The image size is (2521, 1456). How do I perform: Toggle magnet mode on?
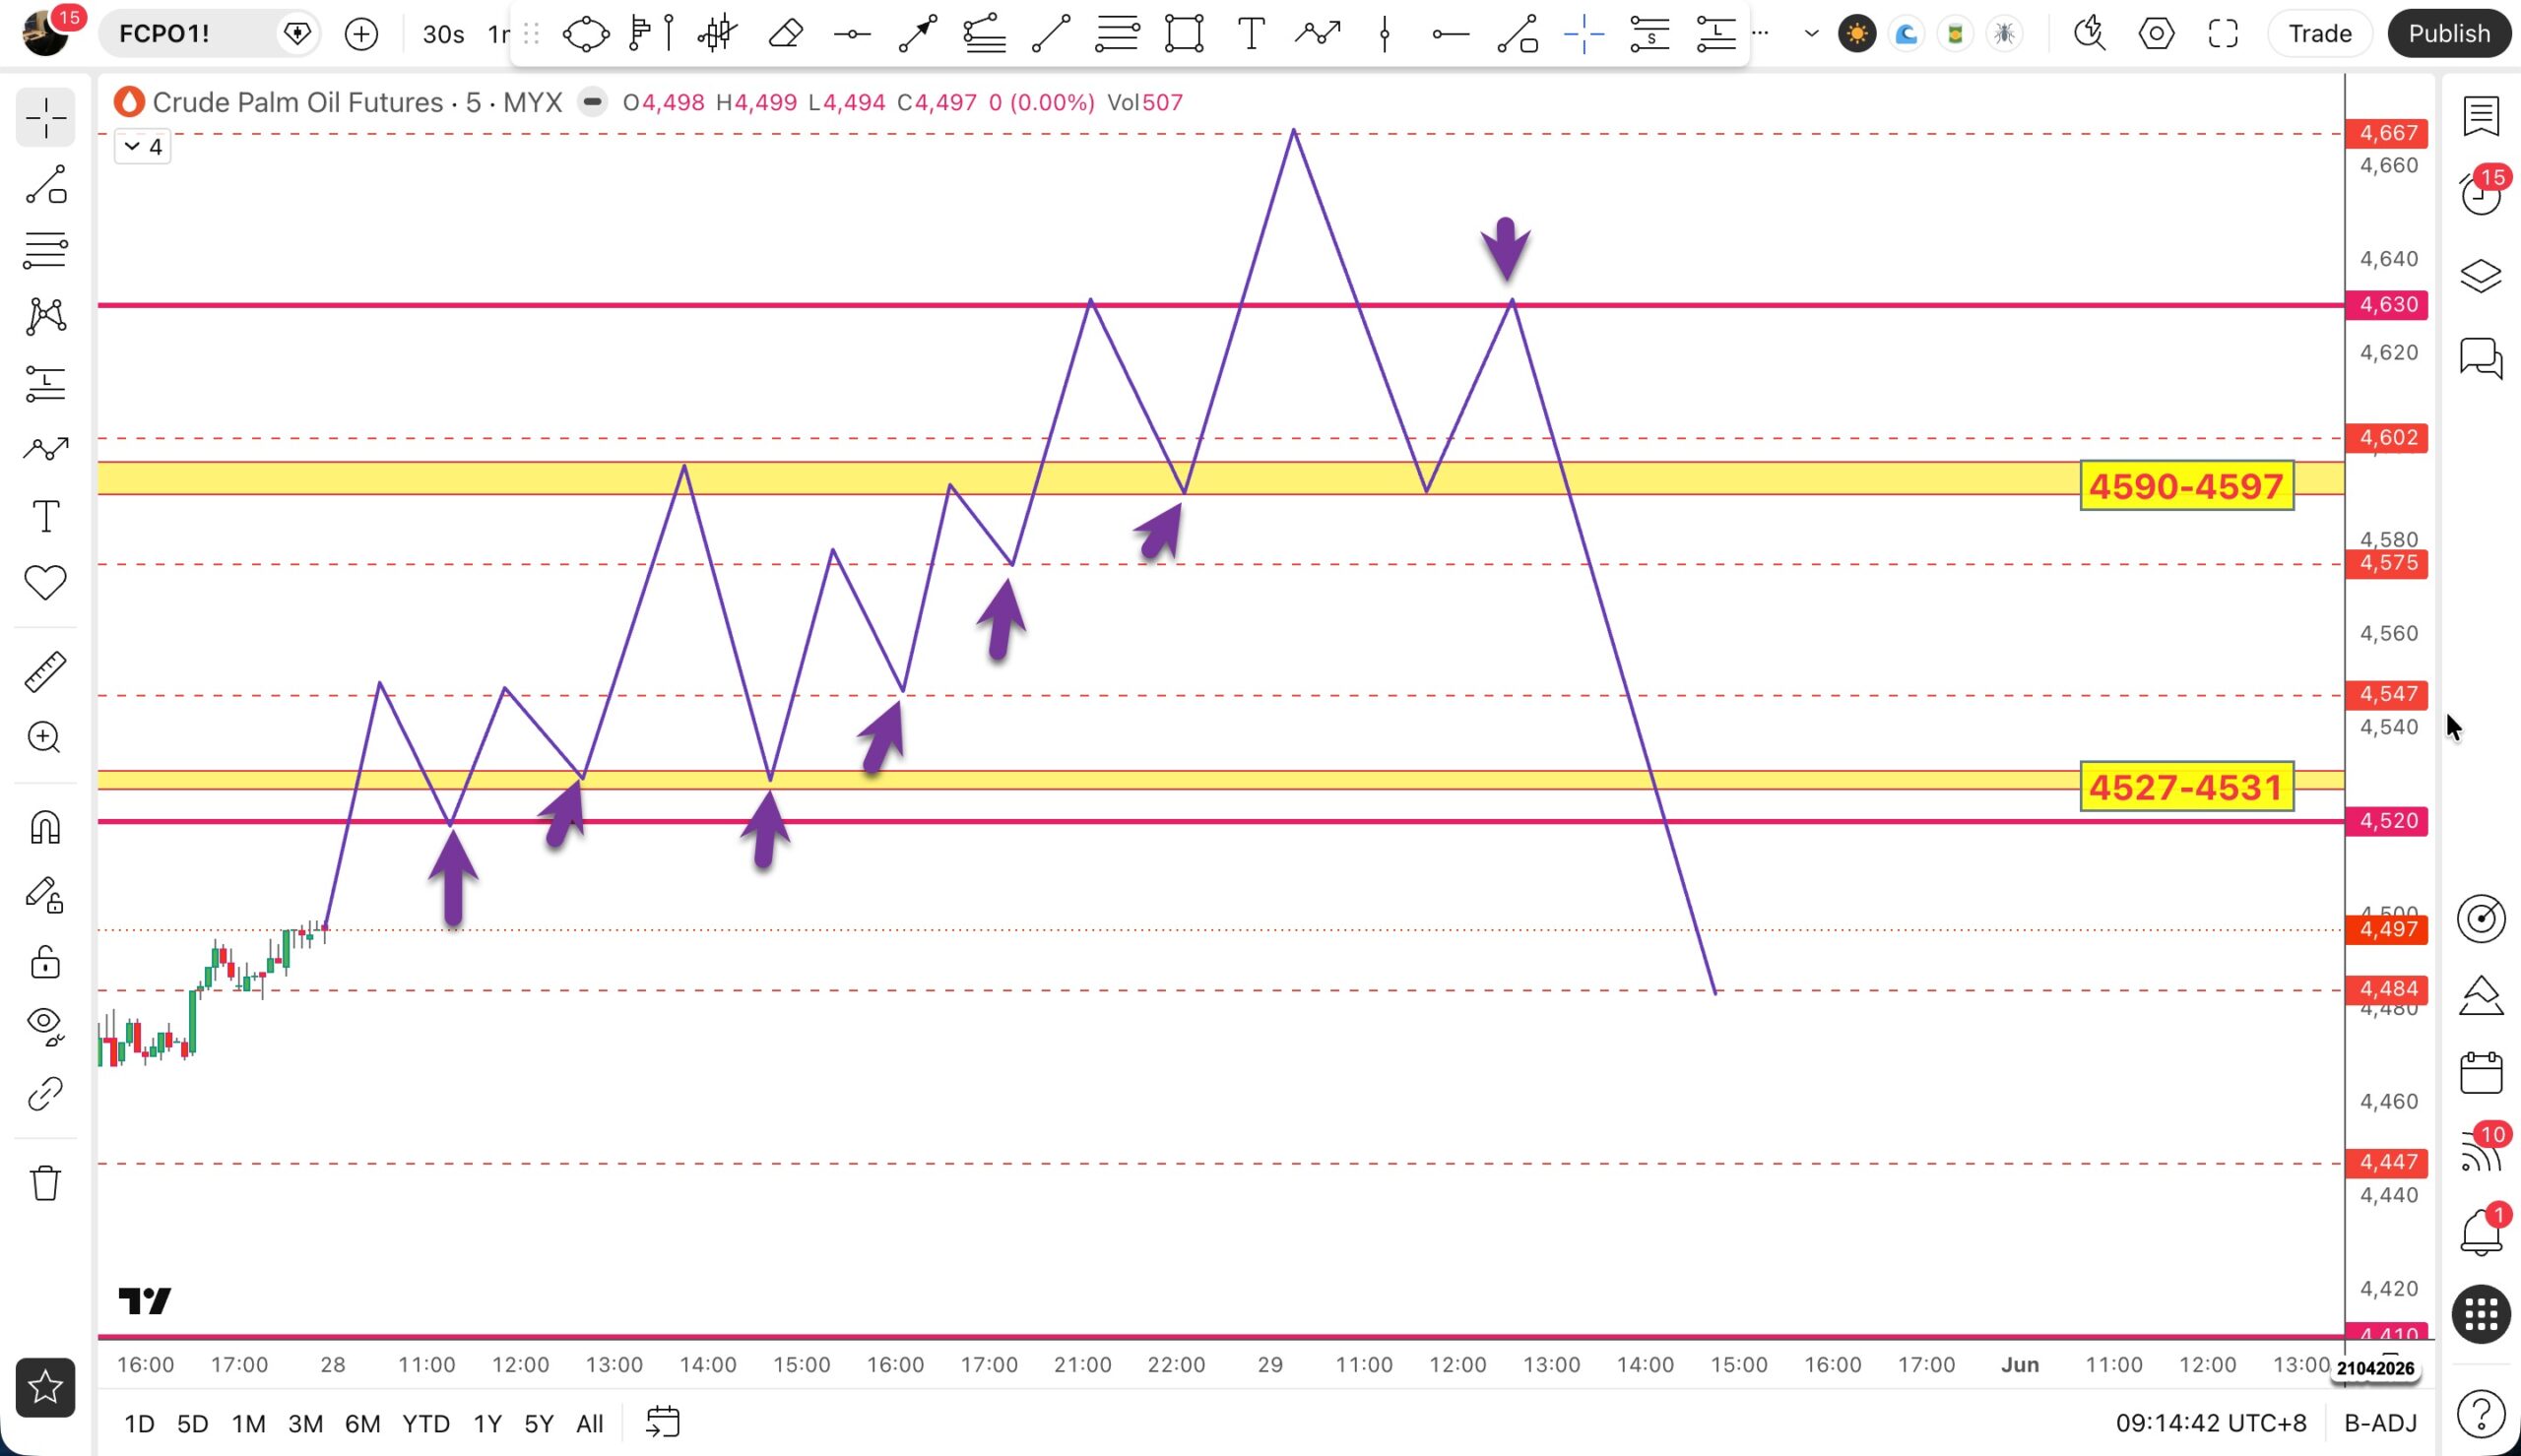pyautogui.click(x=45, y=828)
